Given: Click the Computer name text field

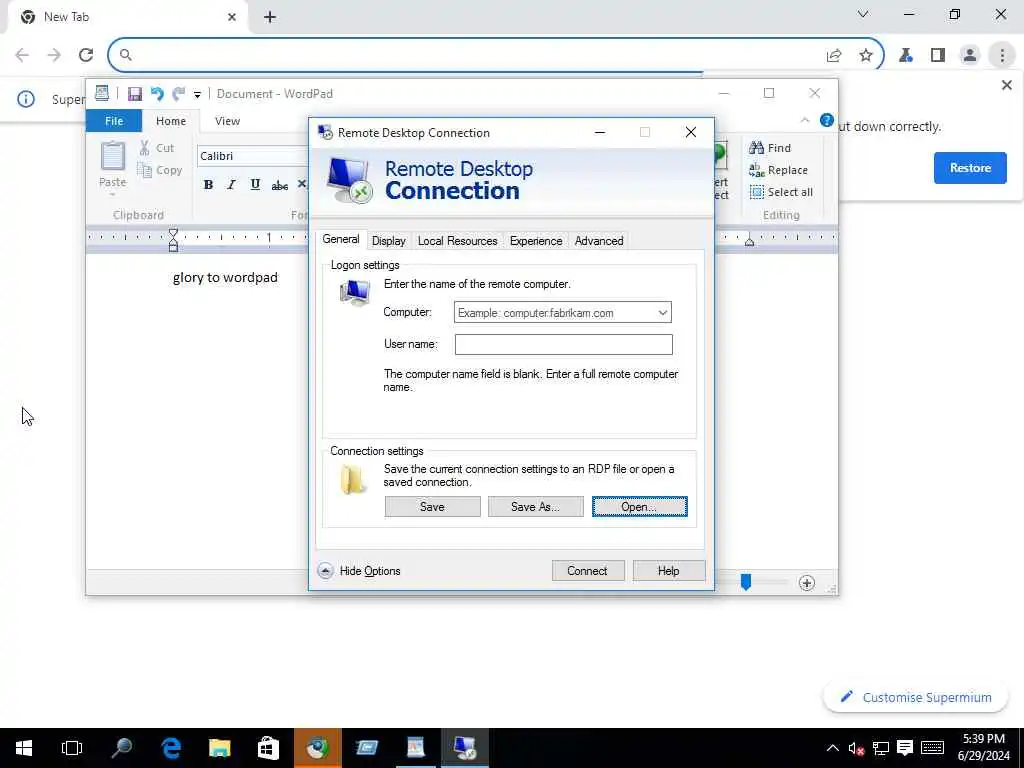Looking at the screenshot, I should point(555,313).
